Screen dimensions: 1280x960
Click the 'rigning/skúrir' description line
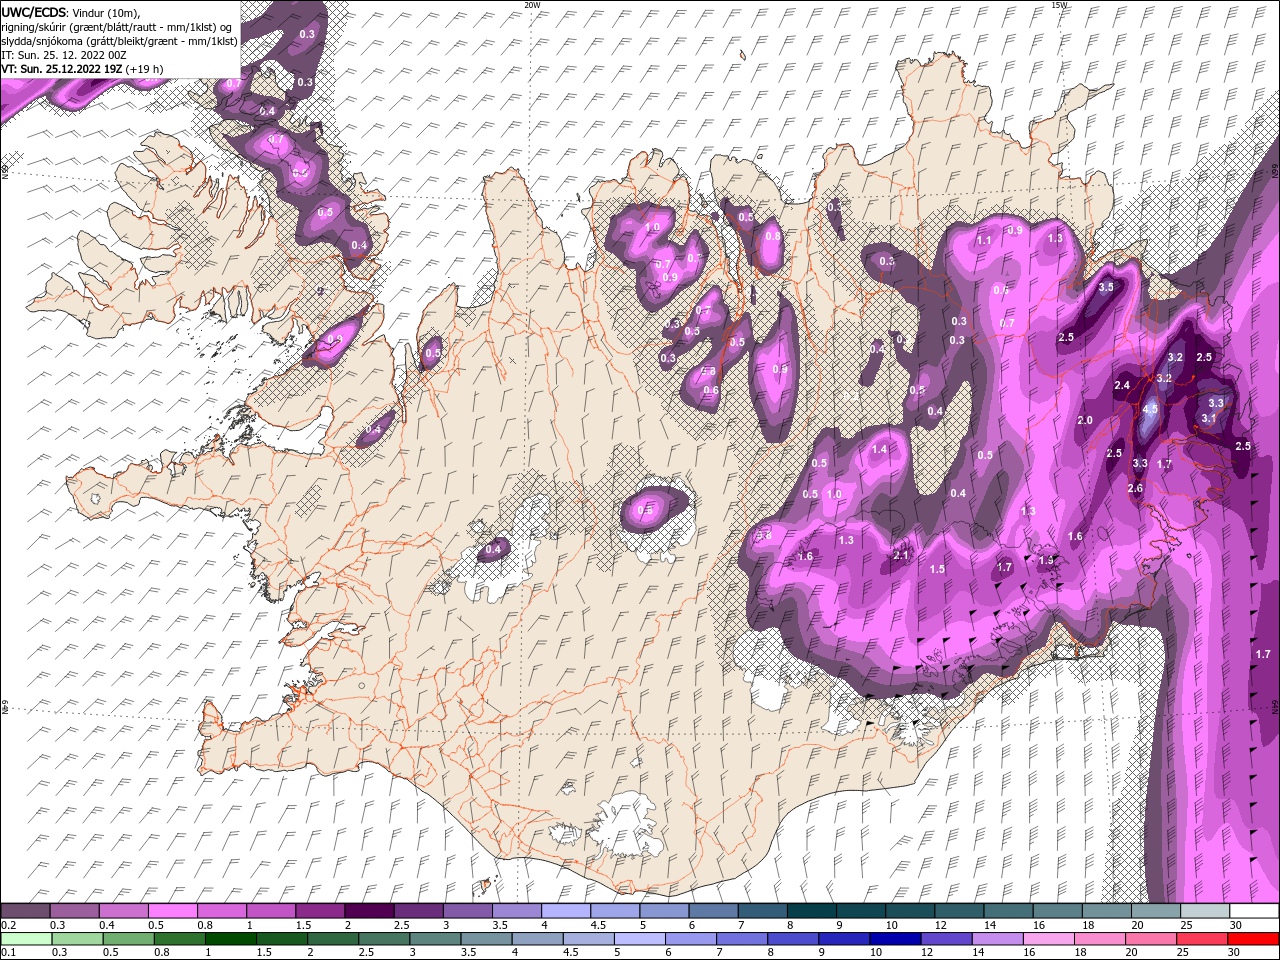[117, 27]
